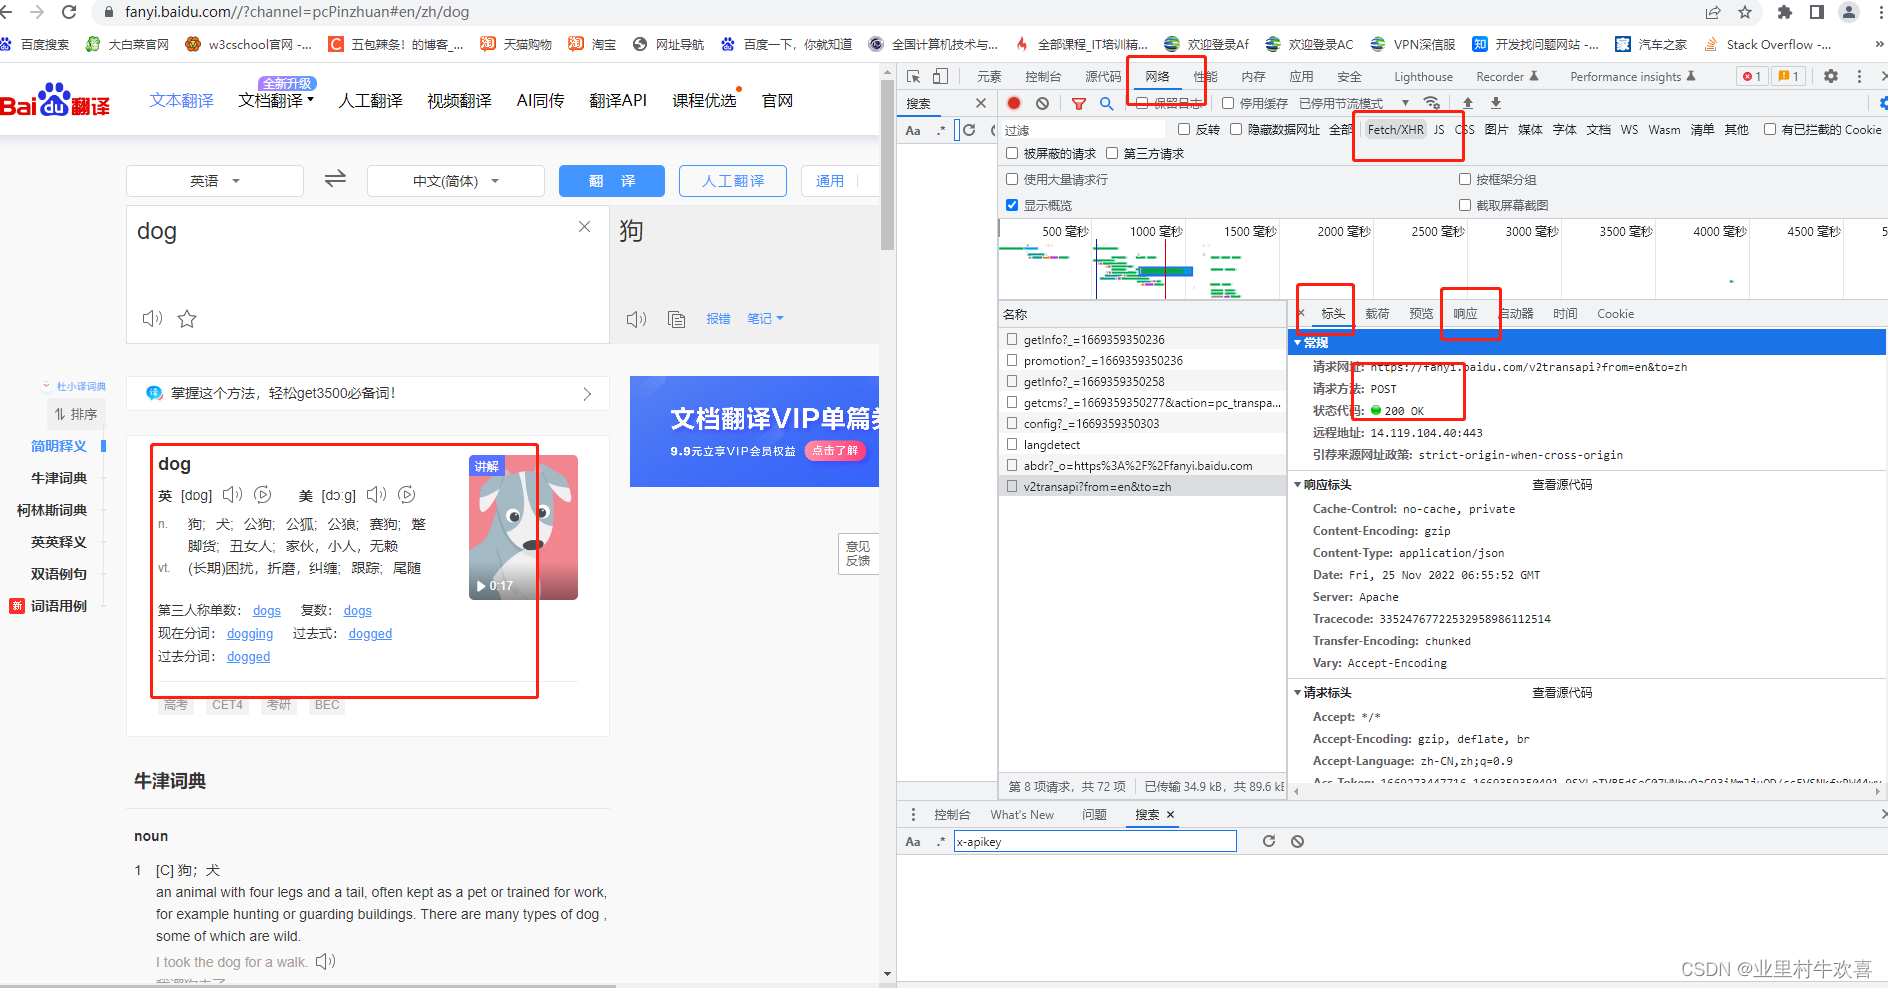Image resolution: width=1888 pixels, height=988 pixels.
Task: Check the 截取屏幕截图 checkbox
Action: coord(1465,205)
